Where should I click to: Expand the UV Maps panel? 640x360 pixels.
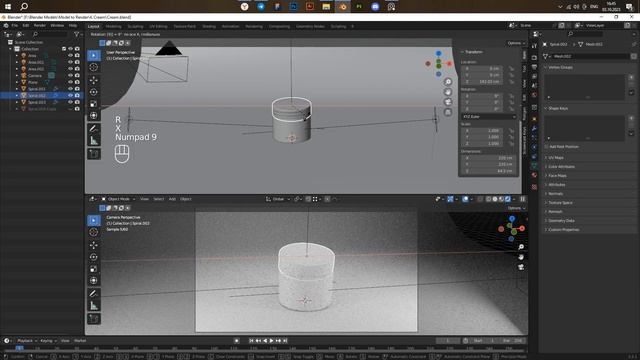[556, 158]
